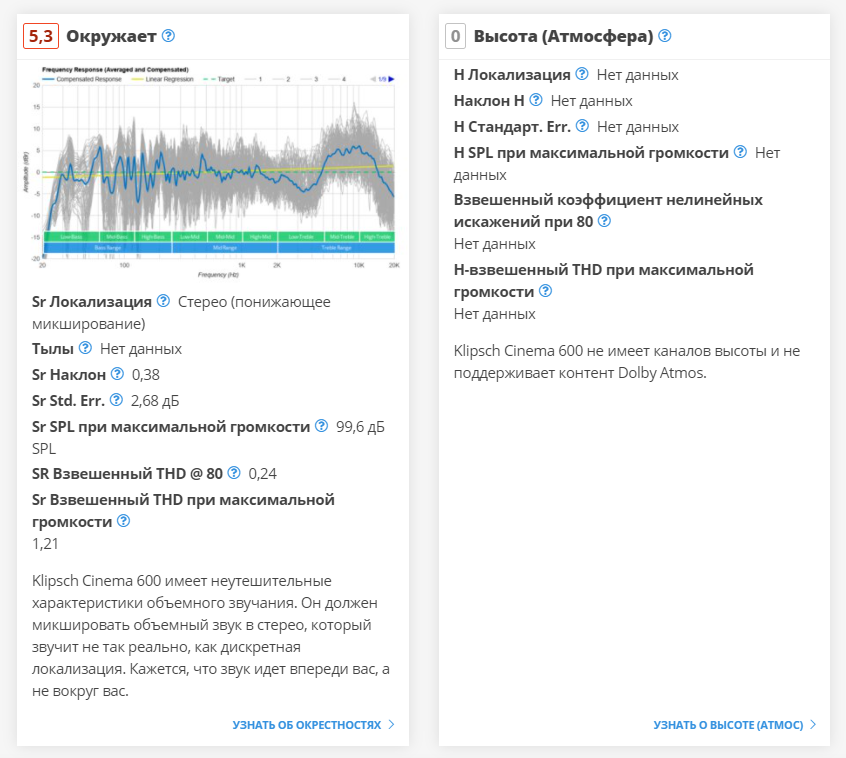846x758 pixels.
Task: Go to previous legend page arrow
Action: pyautogui.click(x=371, y=78)
